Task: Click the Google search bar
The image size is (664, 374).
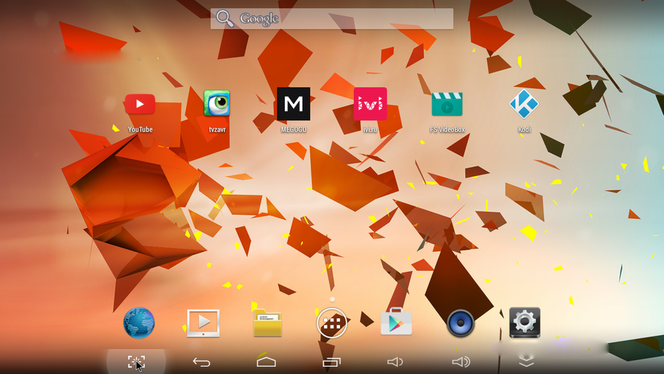Action: [332, 19]
